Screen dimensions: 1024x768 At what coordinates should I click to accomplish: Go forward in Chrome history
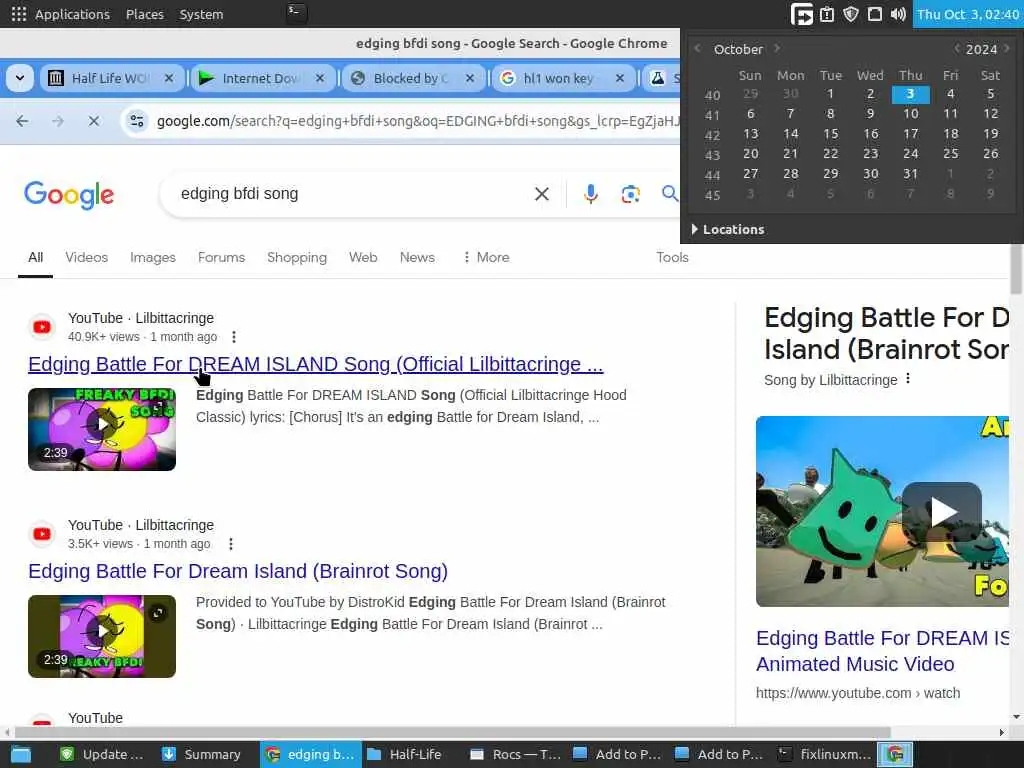click(x=58, y=121)
